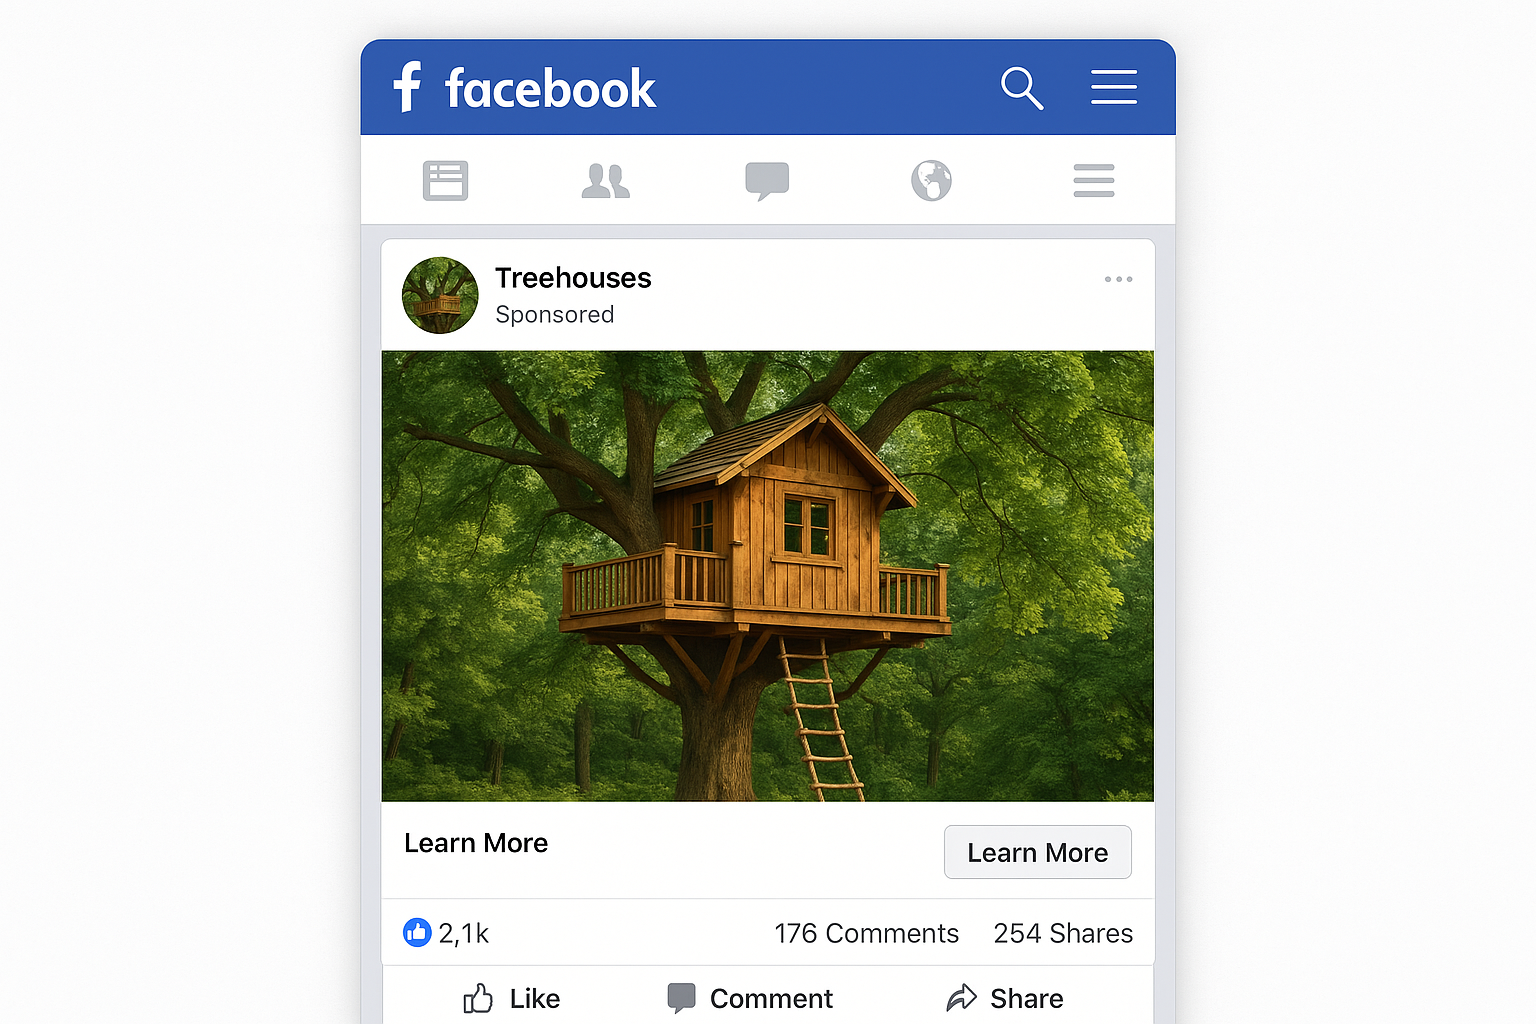Open the Treehouses page name link

573,278
